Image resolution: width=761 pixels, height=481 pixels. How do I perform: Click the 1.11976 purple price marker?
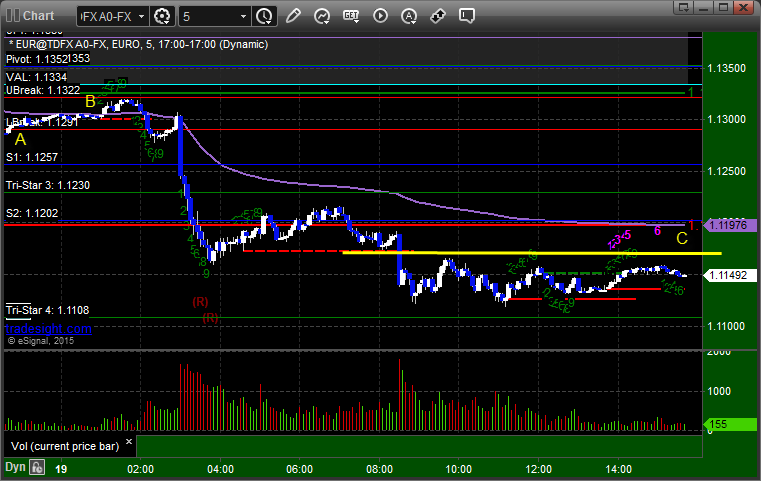click(729, 225)
